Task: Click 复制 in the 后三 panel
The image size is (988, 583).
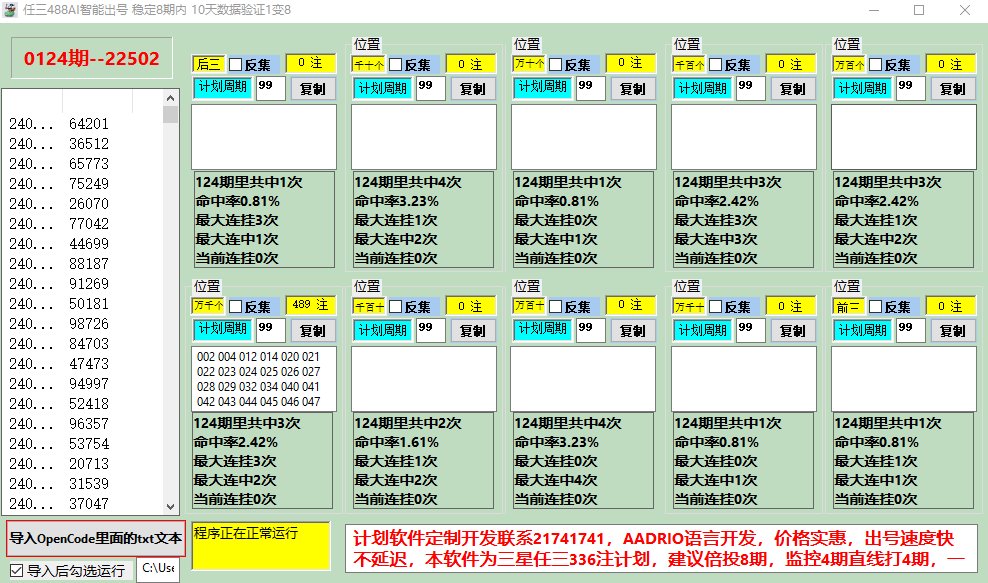Action: [x=313, y=89]
